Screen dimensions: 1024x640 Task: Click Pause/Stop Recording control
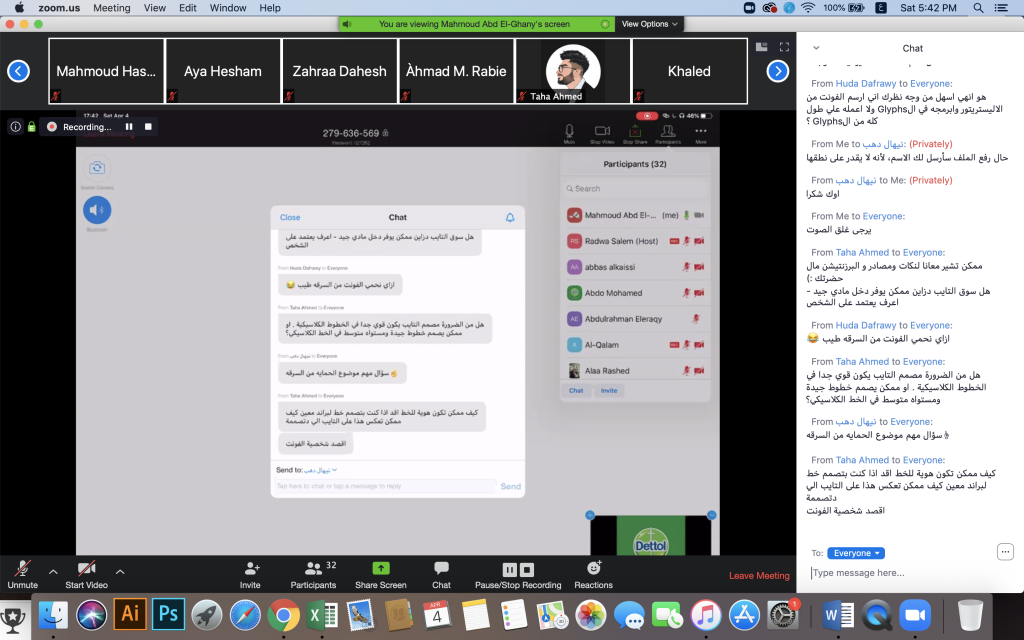pos(518,574)
